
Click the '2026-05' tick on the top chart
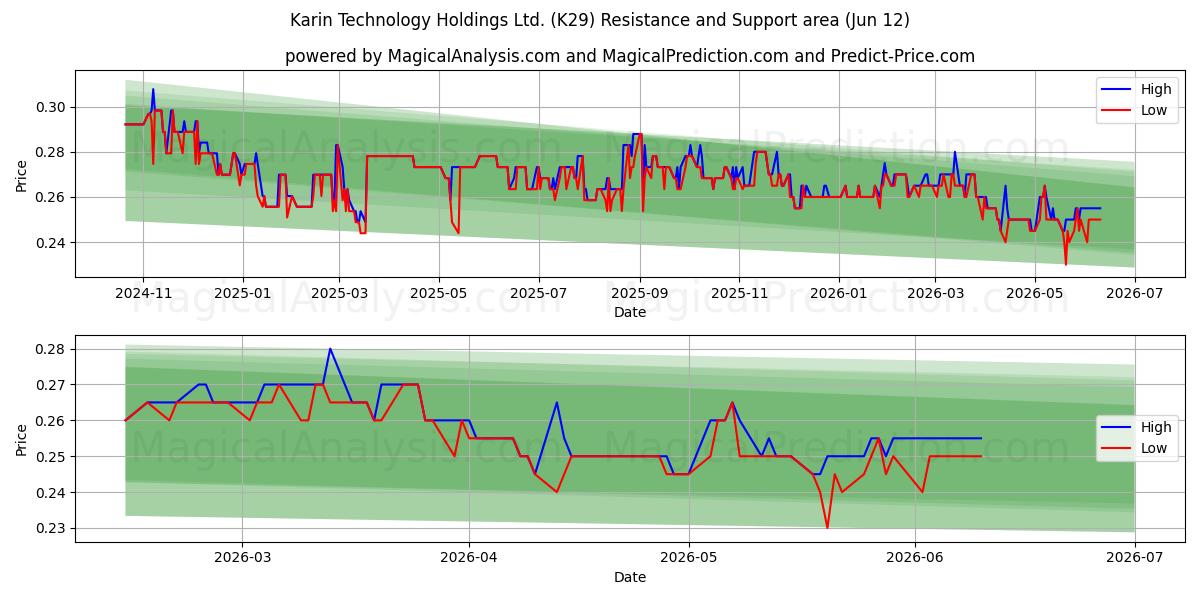(x=1035, y=292)
